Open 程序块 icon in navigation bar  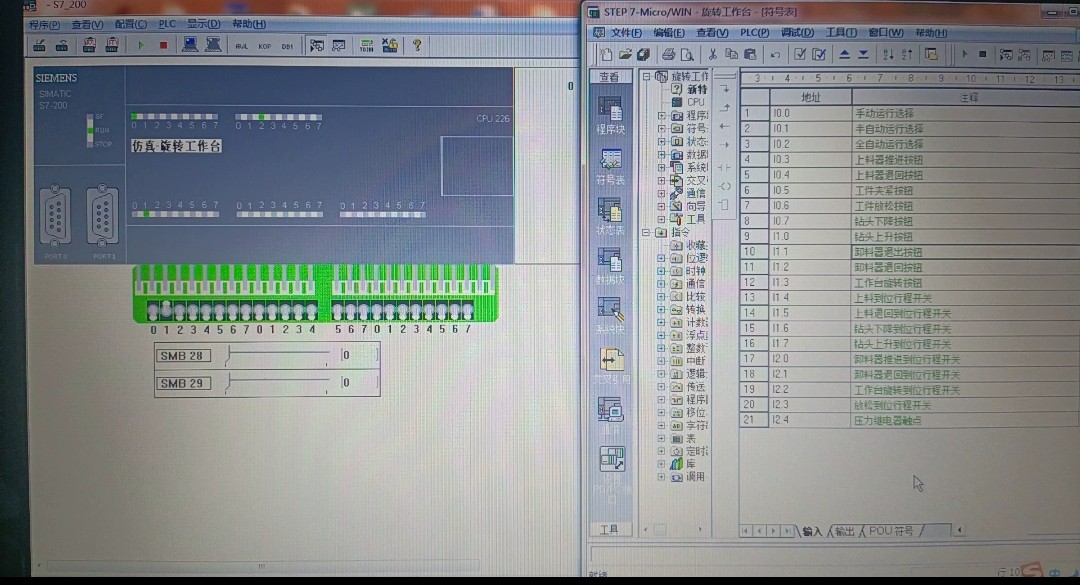pos(610,116)
